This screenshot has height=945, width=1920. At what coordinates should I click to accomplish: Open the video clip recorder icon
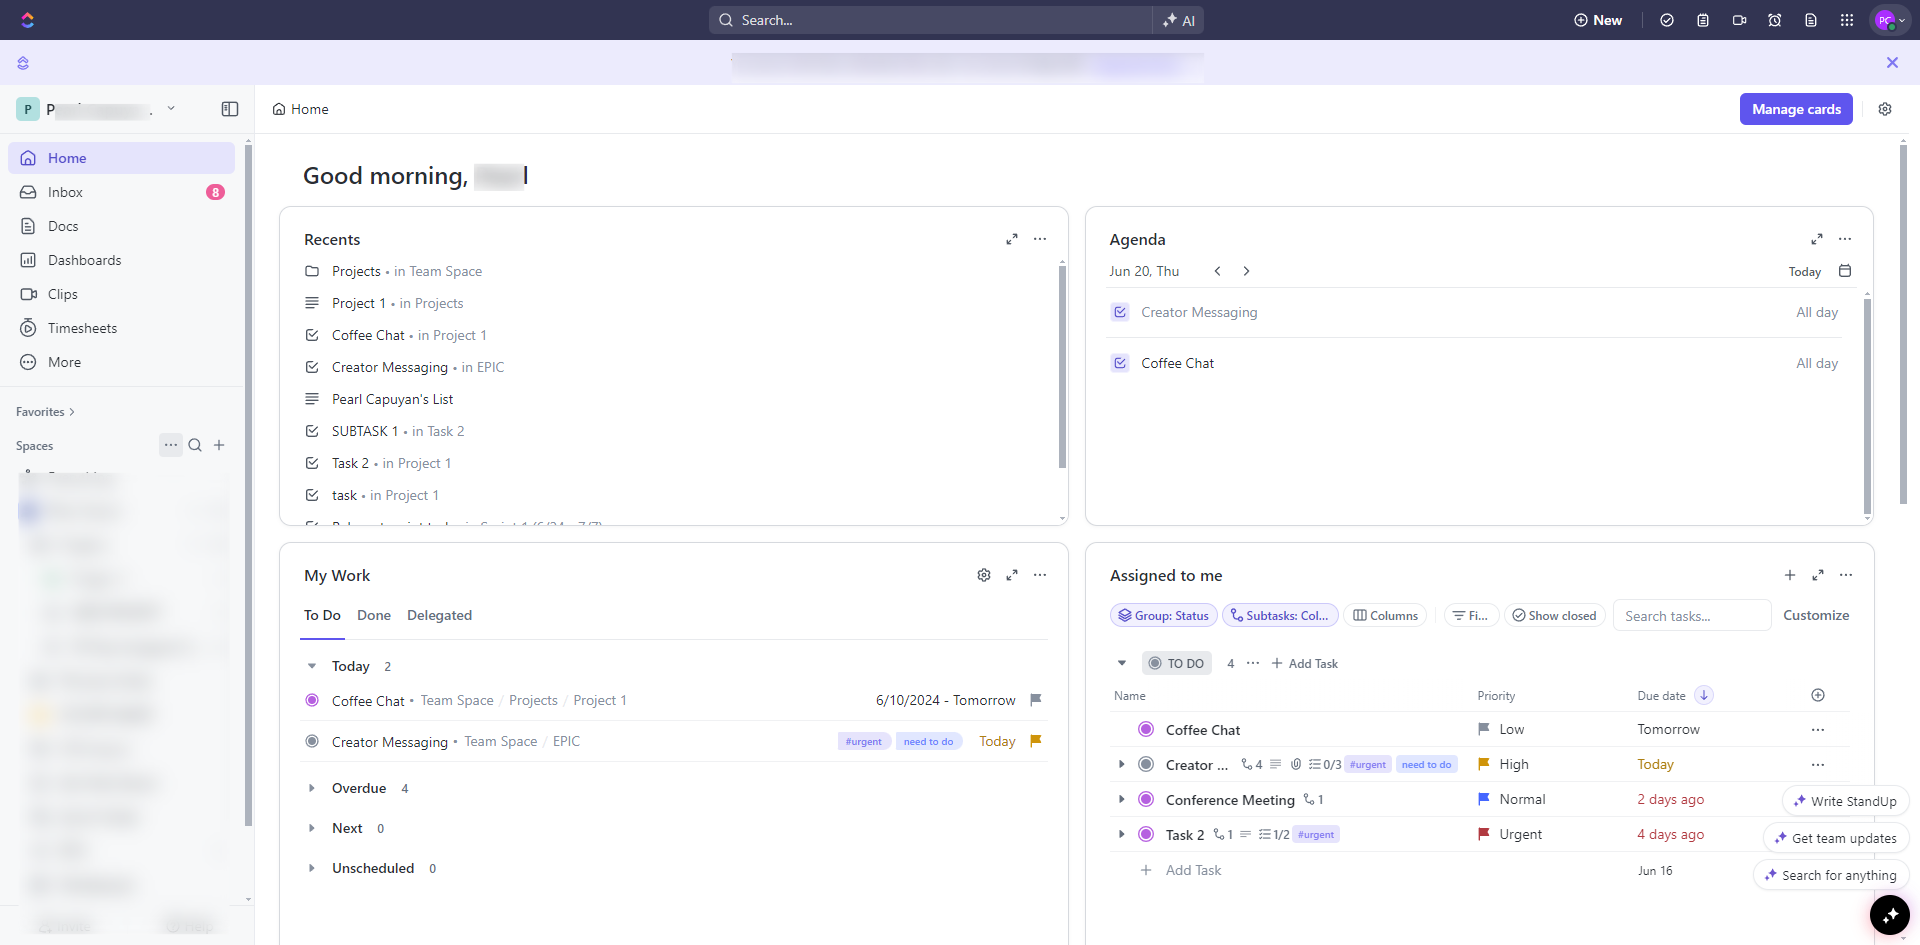coord(1739,20)
